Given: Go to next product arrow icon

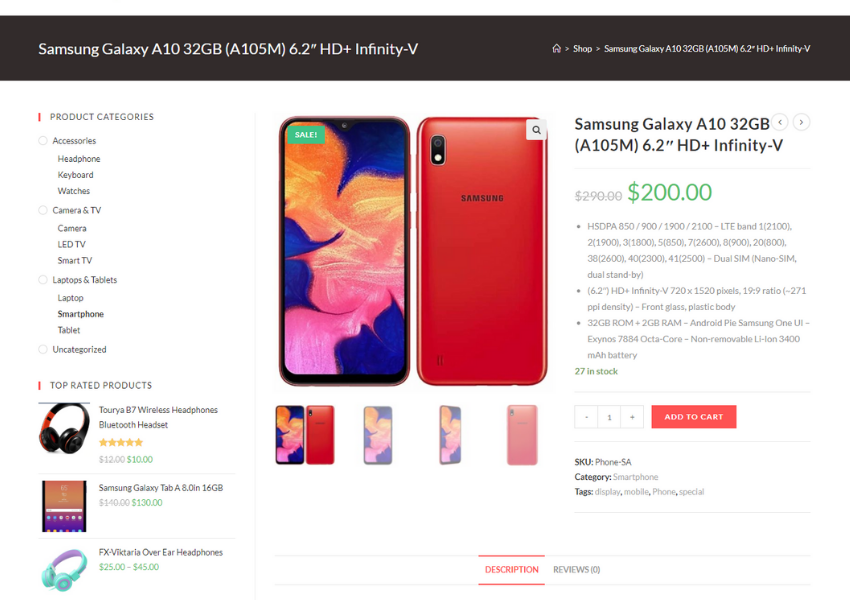Looking at the screenshot, I should tap(801, 122).
